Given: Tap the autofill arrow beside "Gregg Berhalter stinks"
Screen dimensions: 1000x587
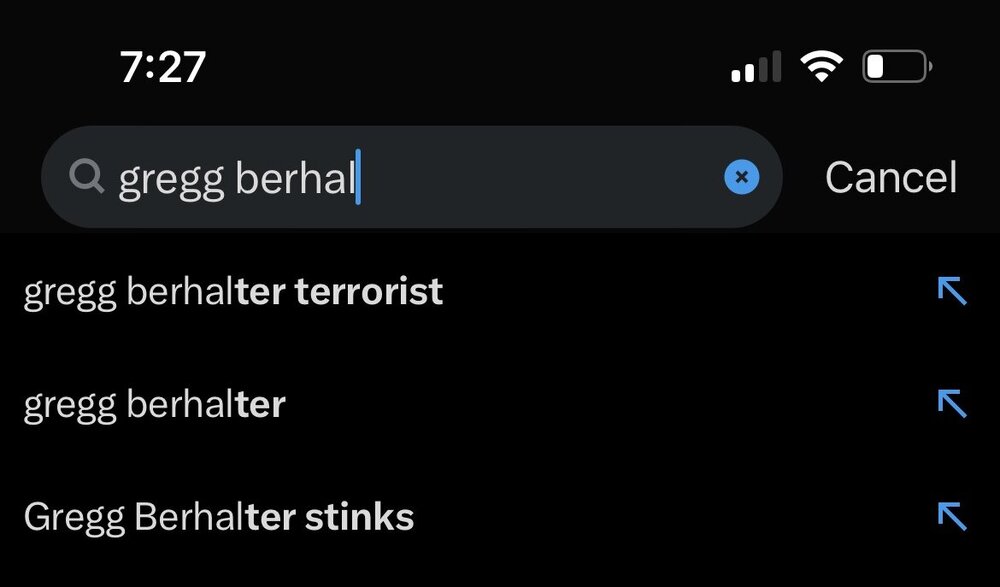Looking at the screenshot, I should [951, 516].
